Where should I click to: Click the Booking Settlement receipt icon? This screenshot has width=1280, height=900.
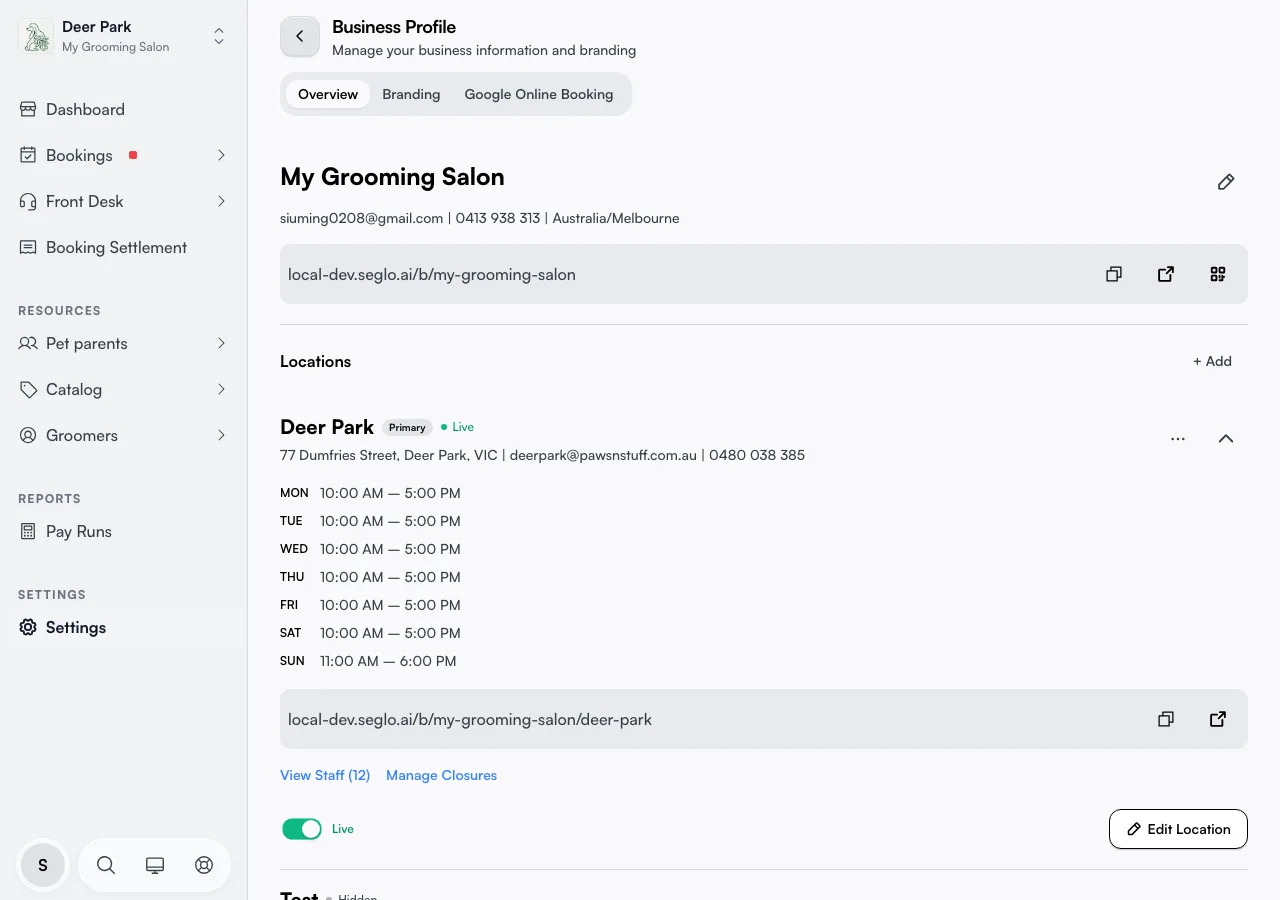(28, 247)
